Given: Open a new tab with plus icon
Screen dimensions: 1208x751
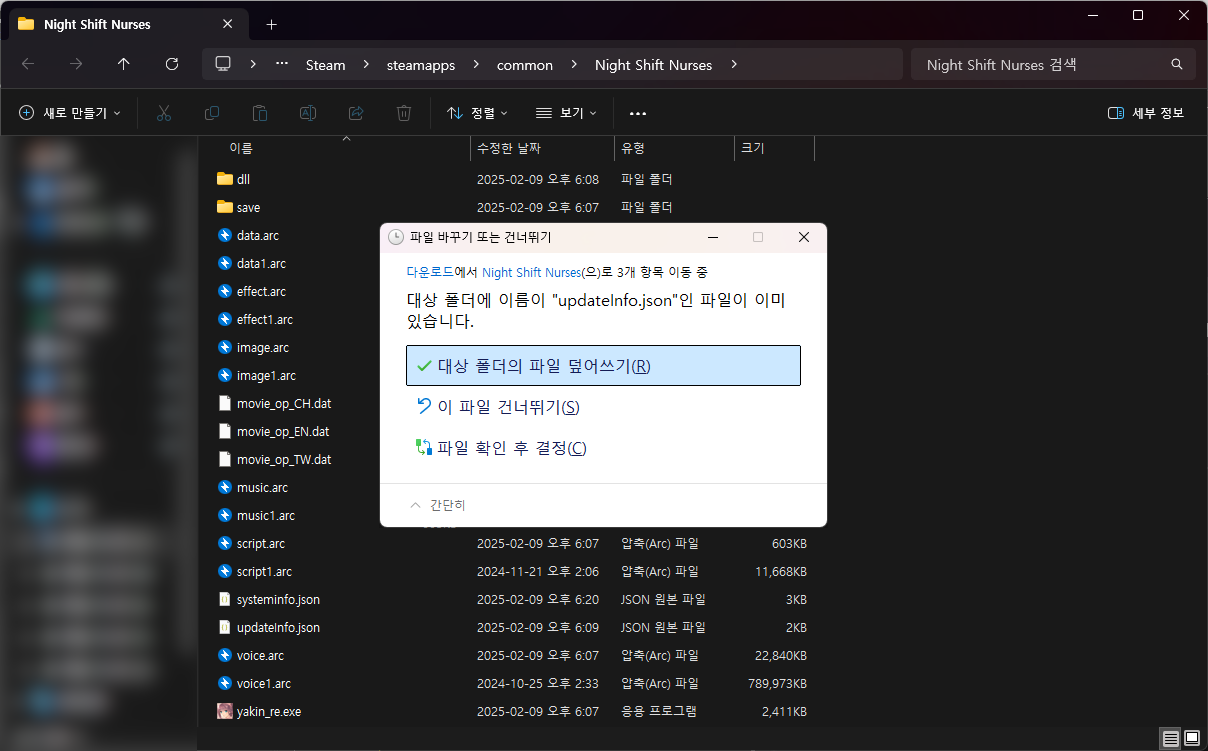Looking at the screenshot, I should click(x=271, y=24).
